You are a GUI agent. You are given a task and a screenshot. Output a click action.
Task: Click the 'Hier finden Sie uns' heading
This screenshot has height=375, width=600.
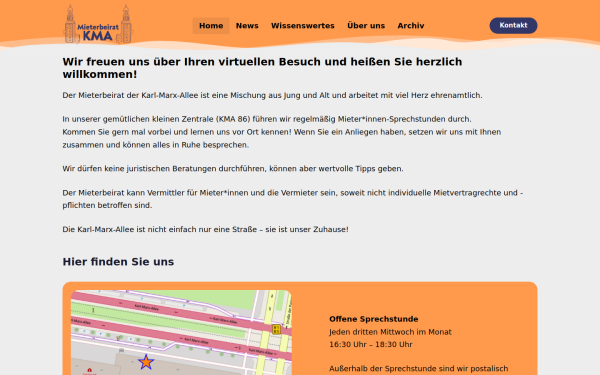pyautogui.click(x=118, y=262)
